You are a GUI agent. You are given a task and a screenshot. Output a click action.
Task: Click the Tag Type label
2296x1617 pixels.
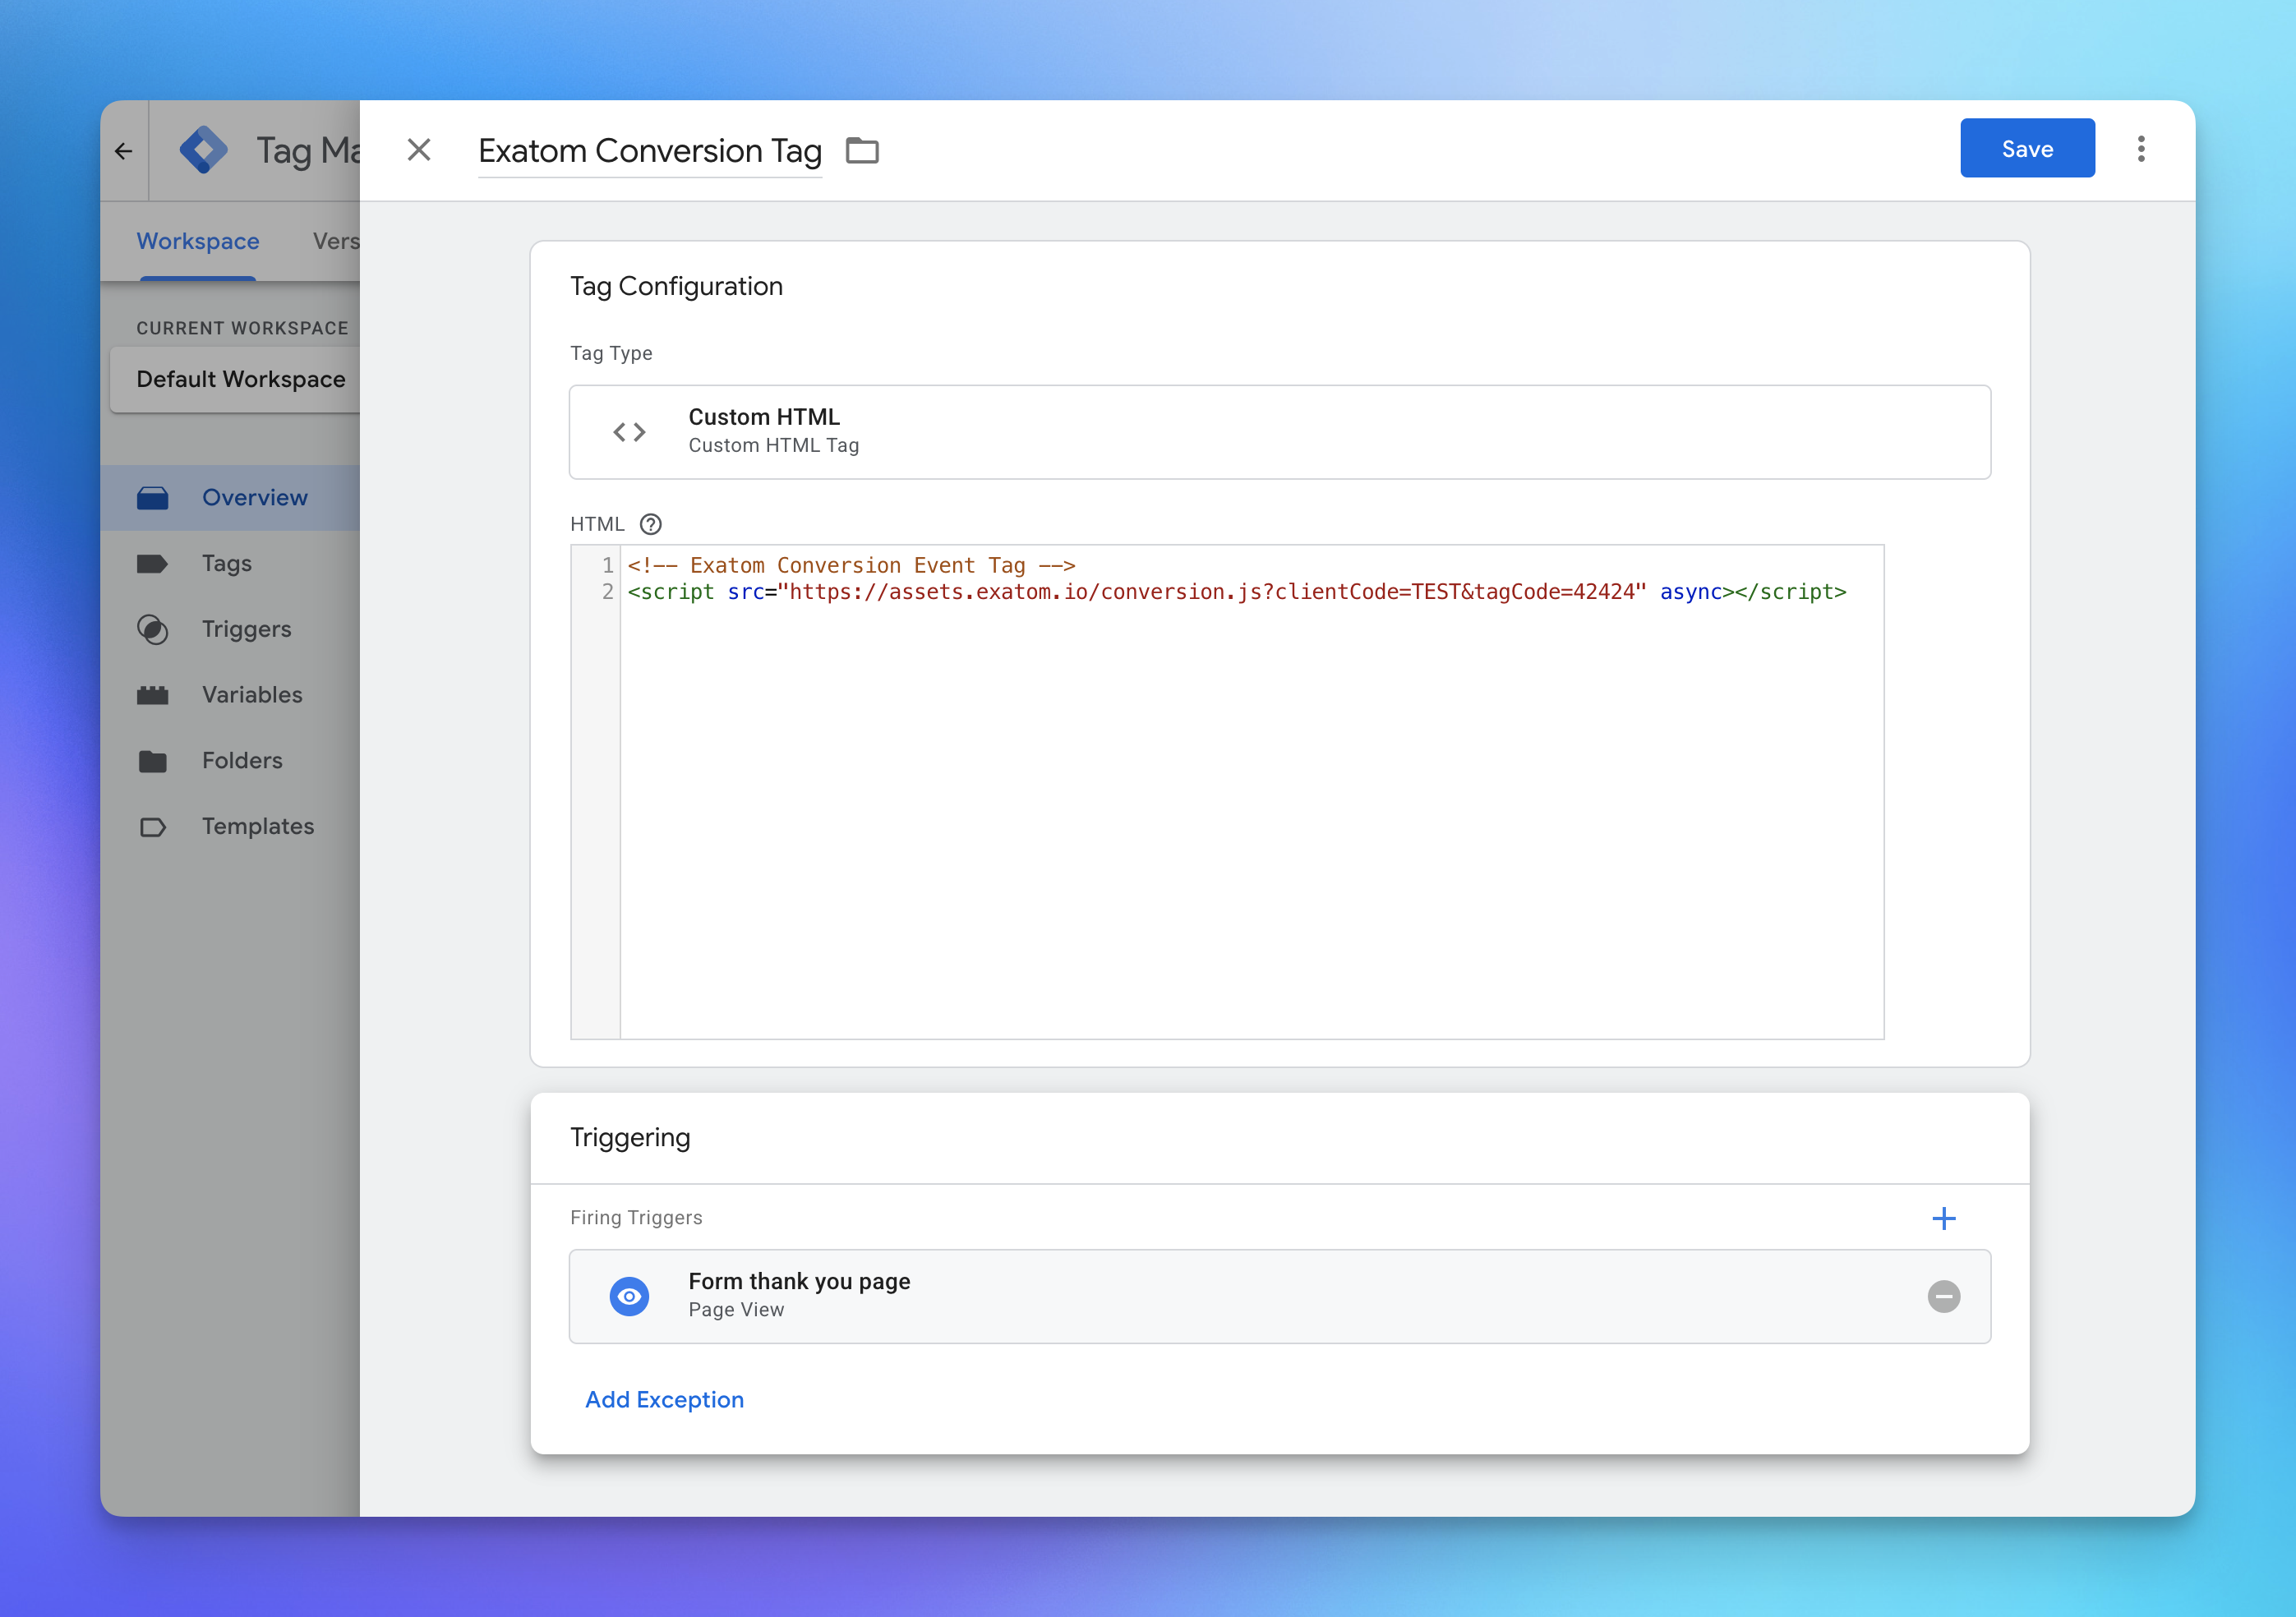point(611,353)
